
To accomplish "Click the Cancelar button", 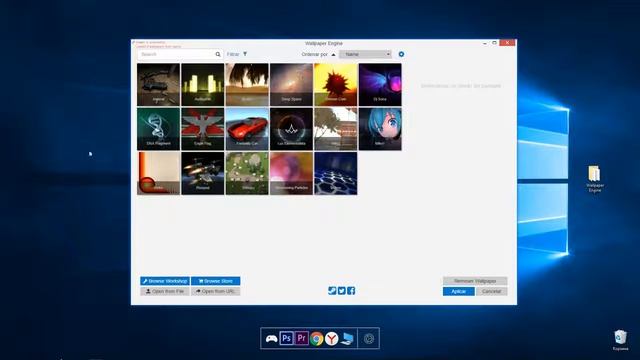I will tap(491, 291).
